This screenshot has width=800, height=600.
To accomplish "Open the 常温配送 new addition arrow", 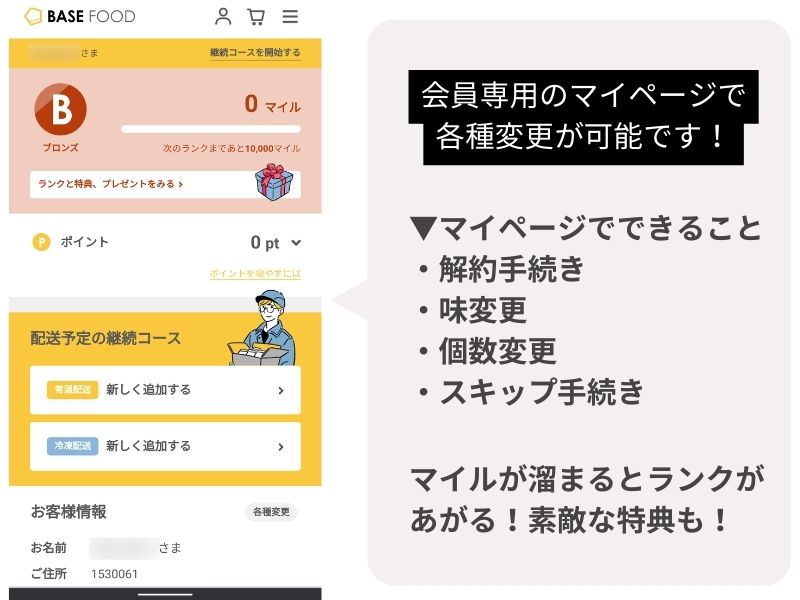I will point(281,391).
